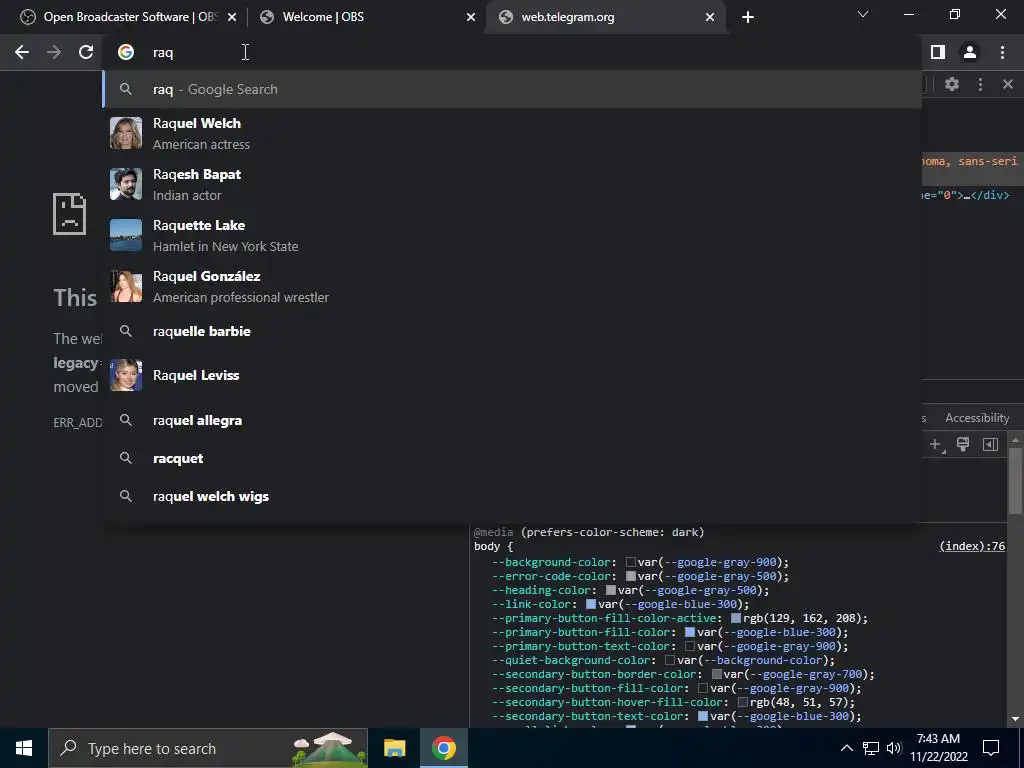Switch to Welcome | OBS tab
Viewport: 1024px width, 768px height.
tap(366, 17)
